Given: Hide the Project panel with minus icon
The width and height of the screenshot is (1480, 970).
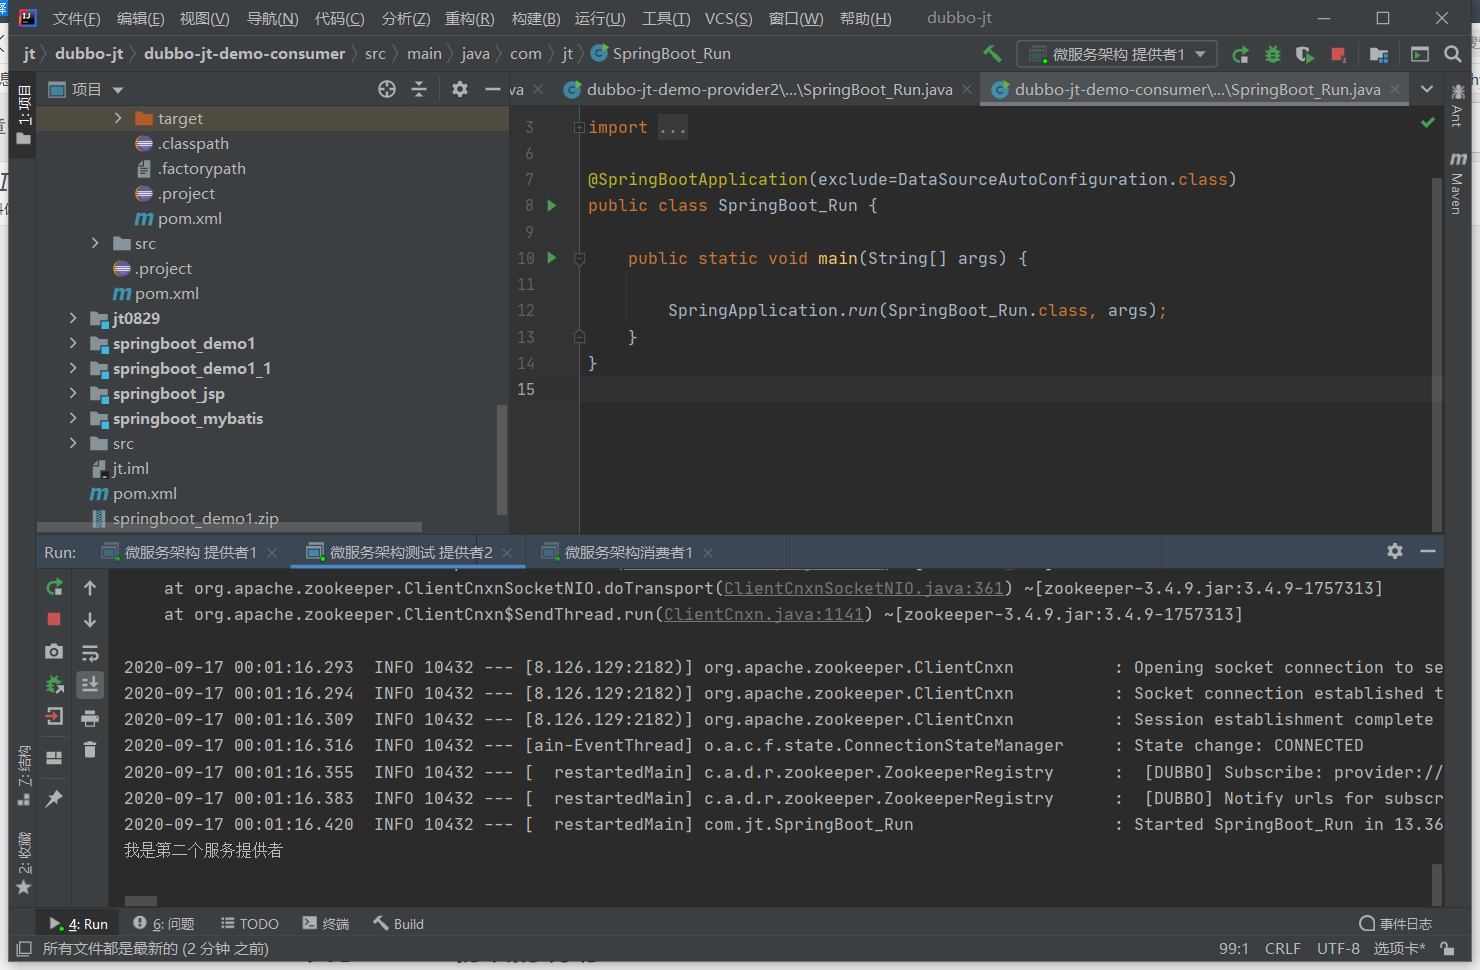Looking at the screenshot, I should [492, 89].
